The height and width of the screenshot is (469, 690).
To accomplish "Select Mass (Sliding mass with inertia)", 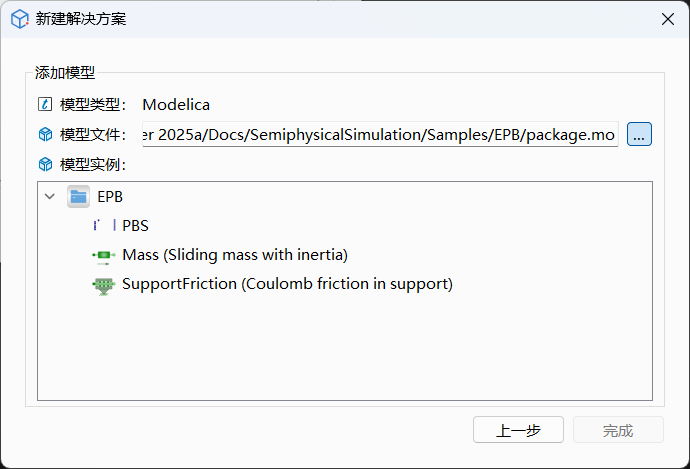I will pyautogui.click(x=235, y=255).
